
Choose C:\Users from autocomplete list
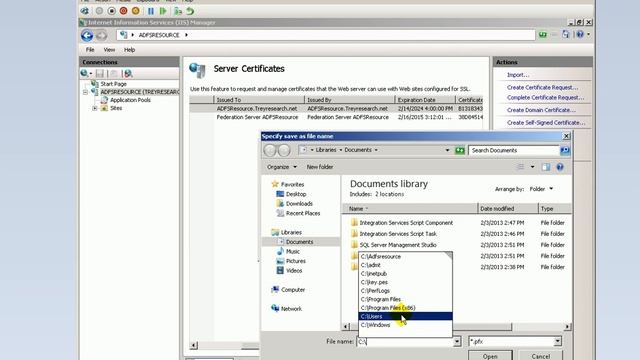tap(405, 316)
